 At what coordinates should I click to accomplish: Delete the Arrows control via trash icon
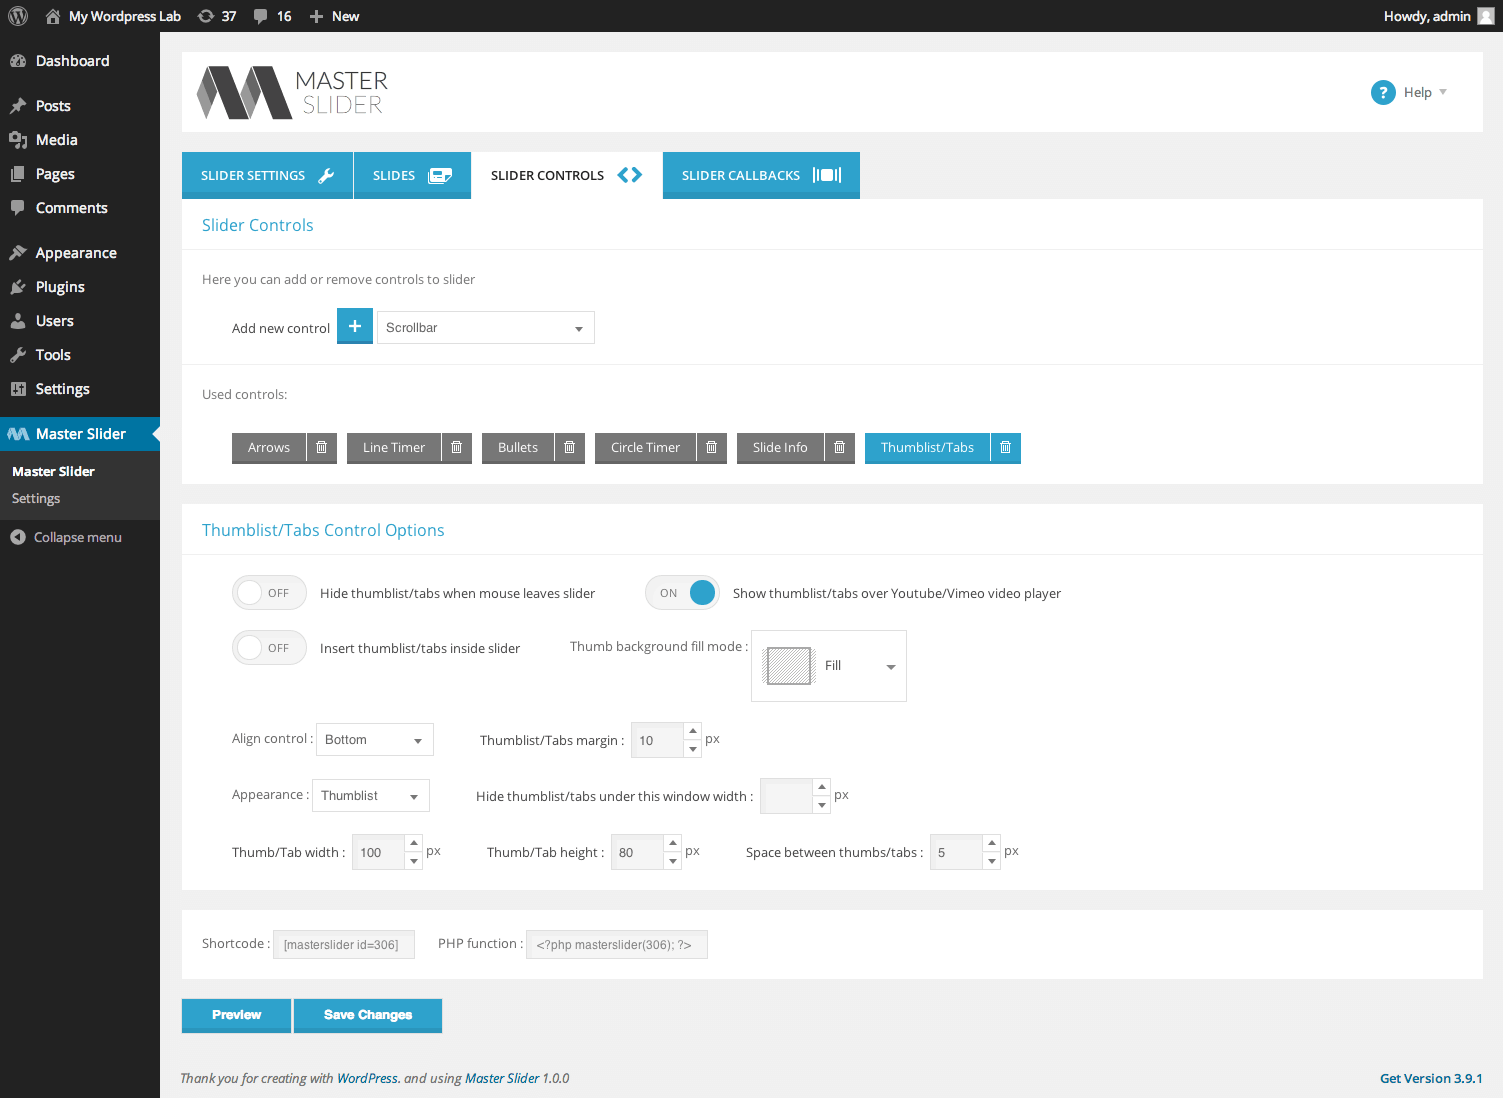point(321,447)
